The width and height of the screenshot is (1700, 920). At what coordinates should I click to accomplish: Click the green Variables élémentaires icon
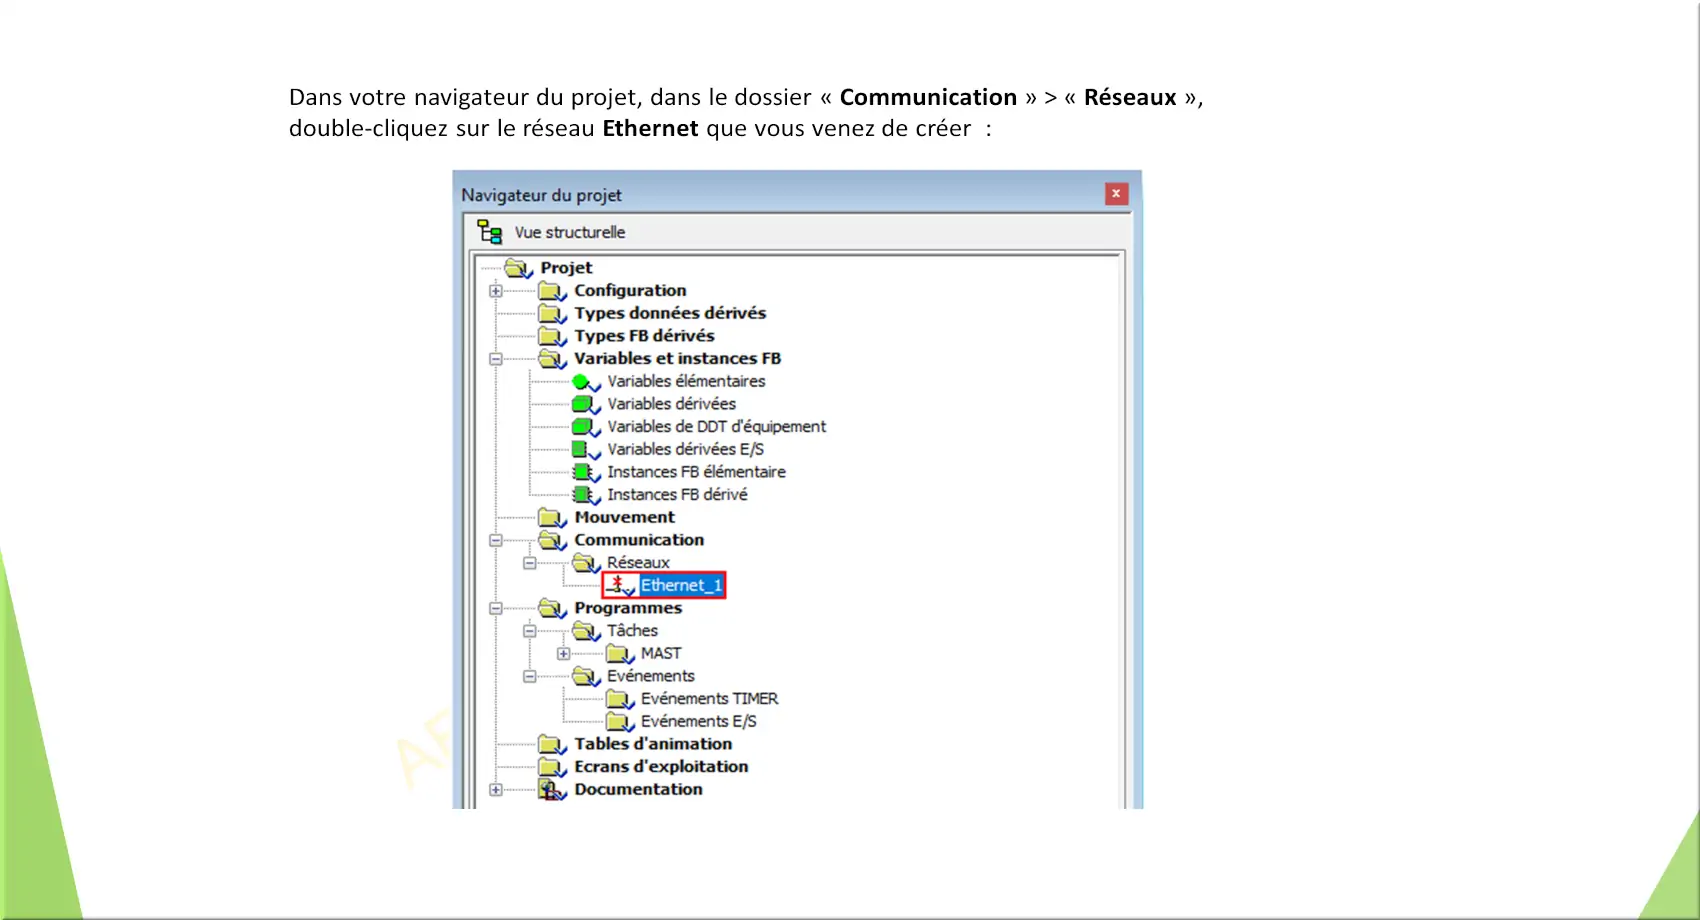point(583,382)
